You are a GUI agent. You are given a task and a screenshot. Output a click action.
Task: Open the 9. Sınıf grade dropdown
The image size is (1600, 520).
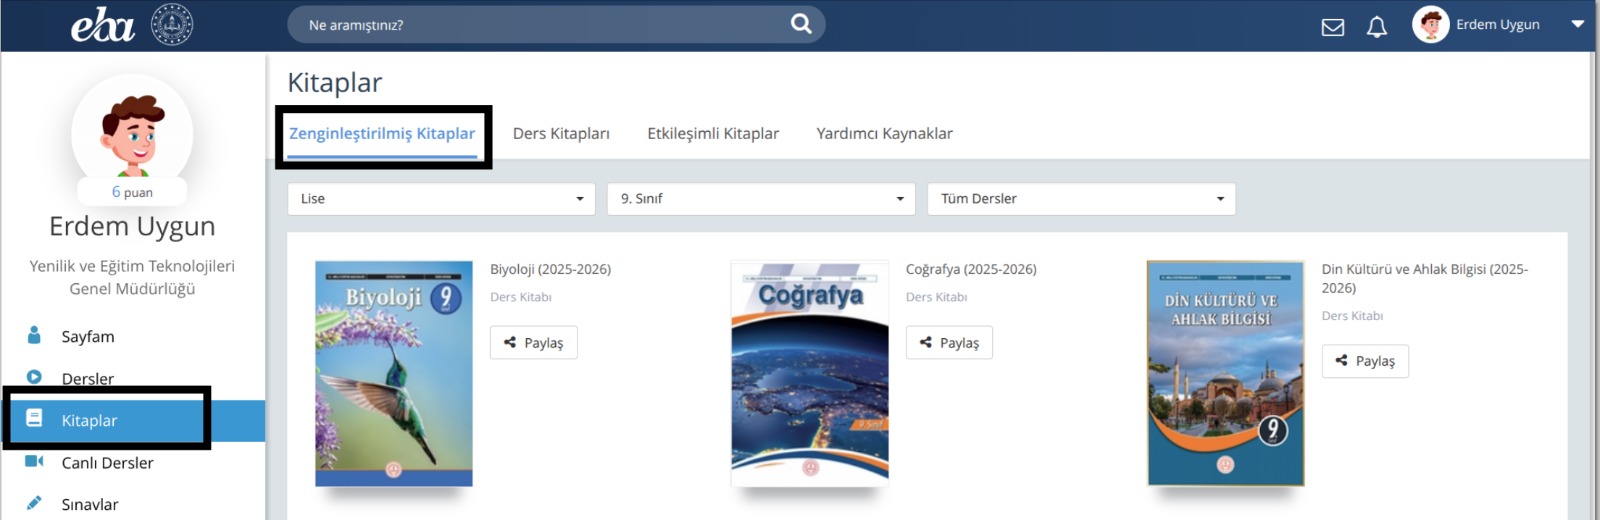click(761, 199)
